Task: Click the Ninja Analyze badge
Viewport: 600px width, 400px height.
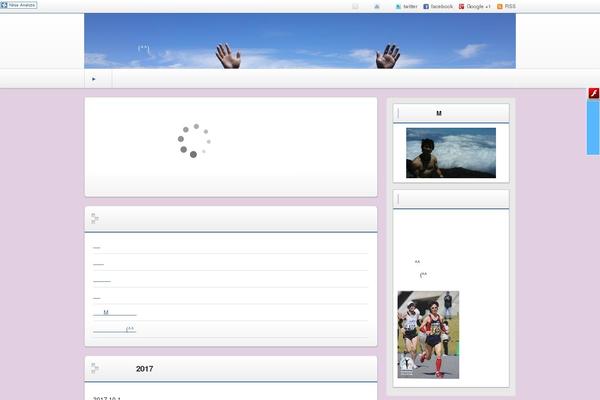Action: click(19, 5)
